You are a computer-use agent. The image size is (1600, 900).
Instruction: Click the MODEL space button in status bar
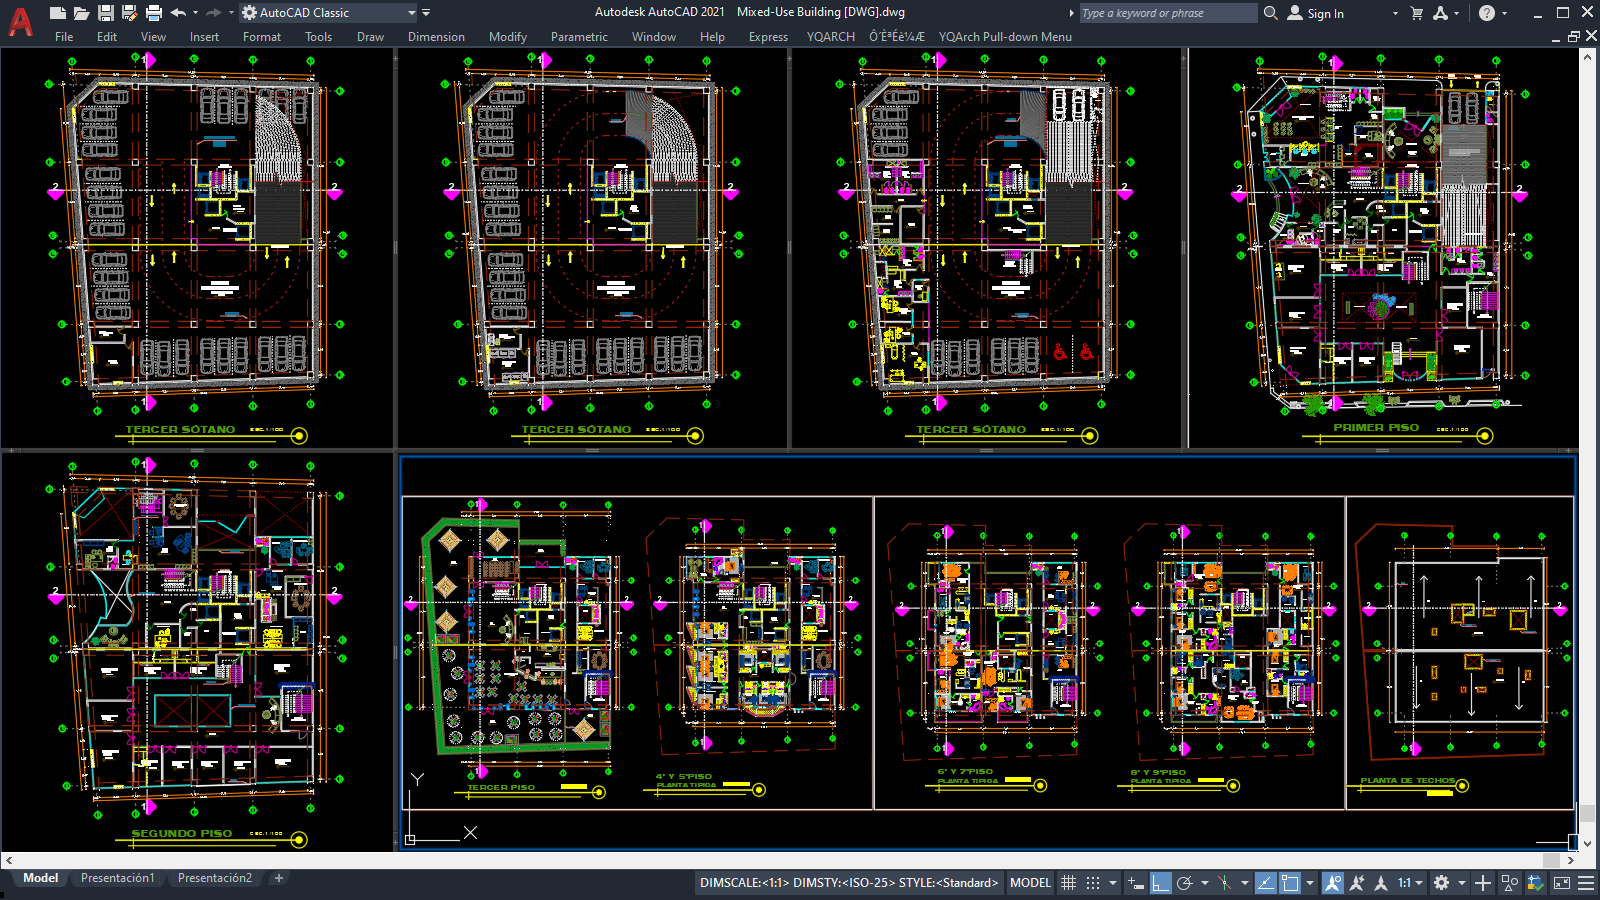[1030, 883]
